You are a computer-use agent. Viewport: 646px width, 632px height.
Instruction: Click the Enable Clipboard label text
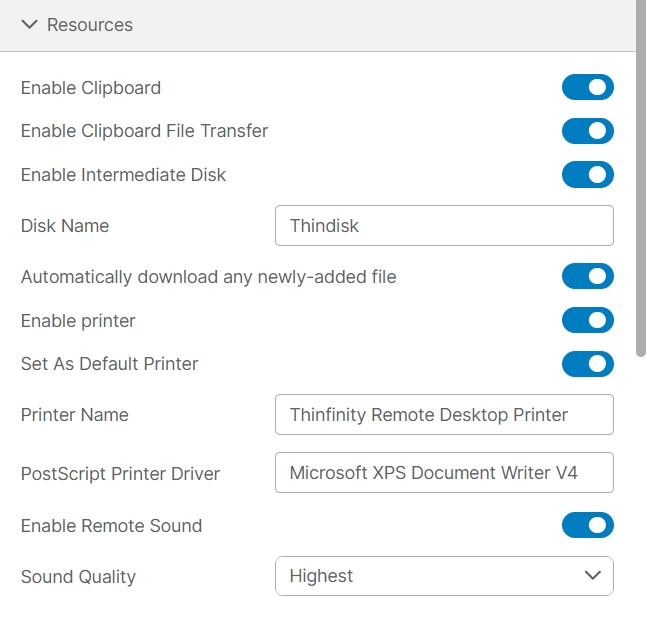pyautogui.click(x=91, y=88)
